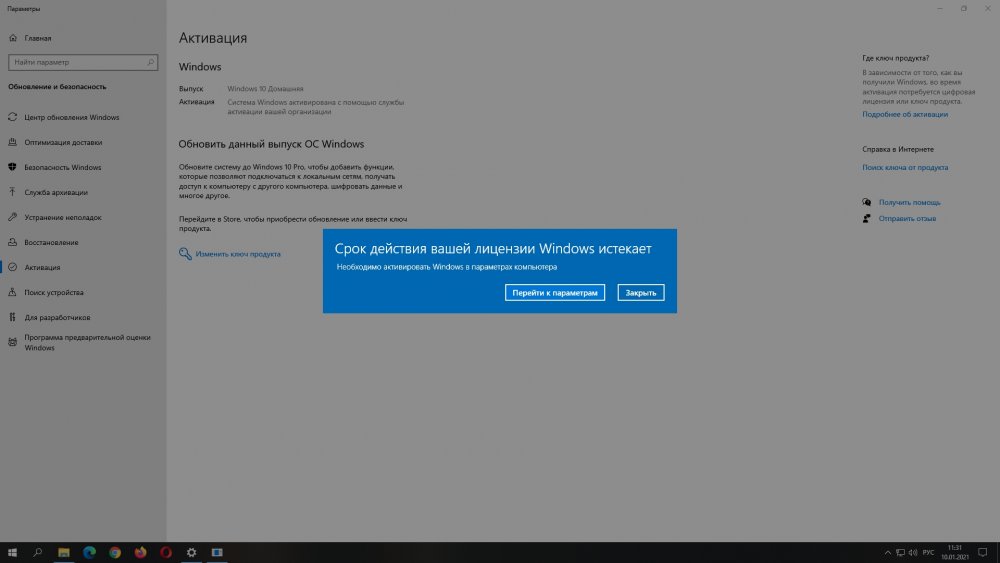This screenshot has height=563, width=1000.
Task: Click the 'Перейти к параметрам' button
Action: [x=555, y=293]
